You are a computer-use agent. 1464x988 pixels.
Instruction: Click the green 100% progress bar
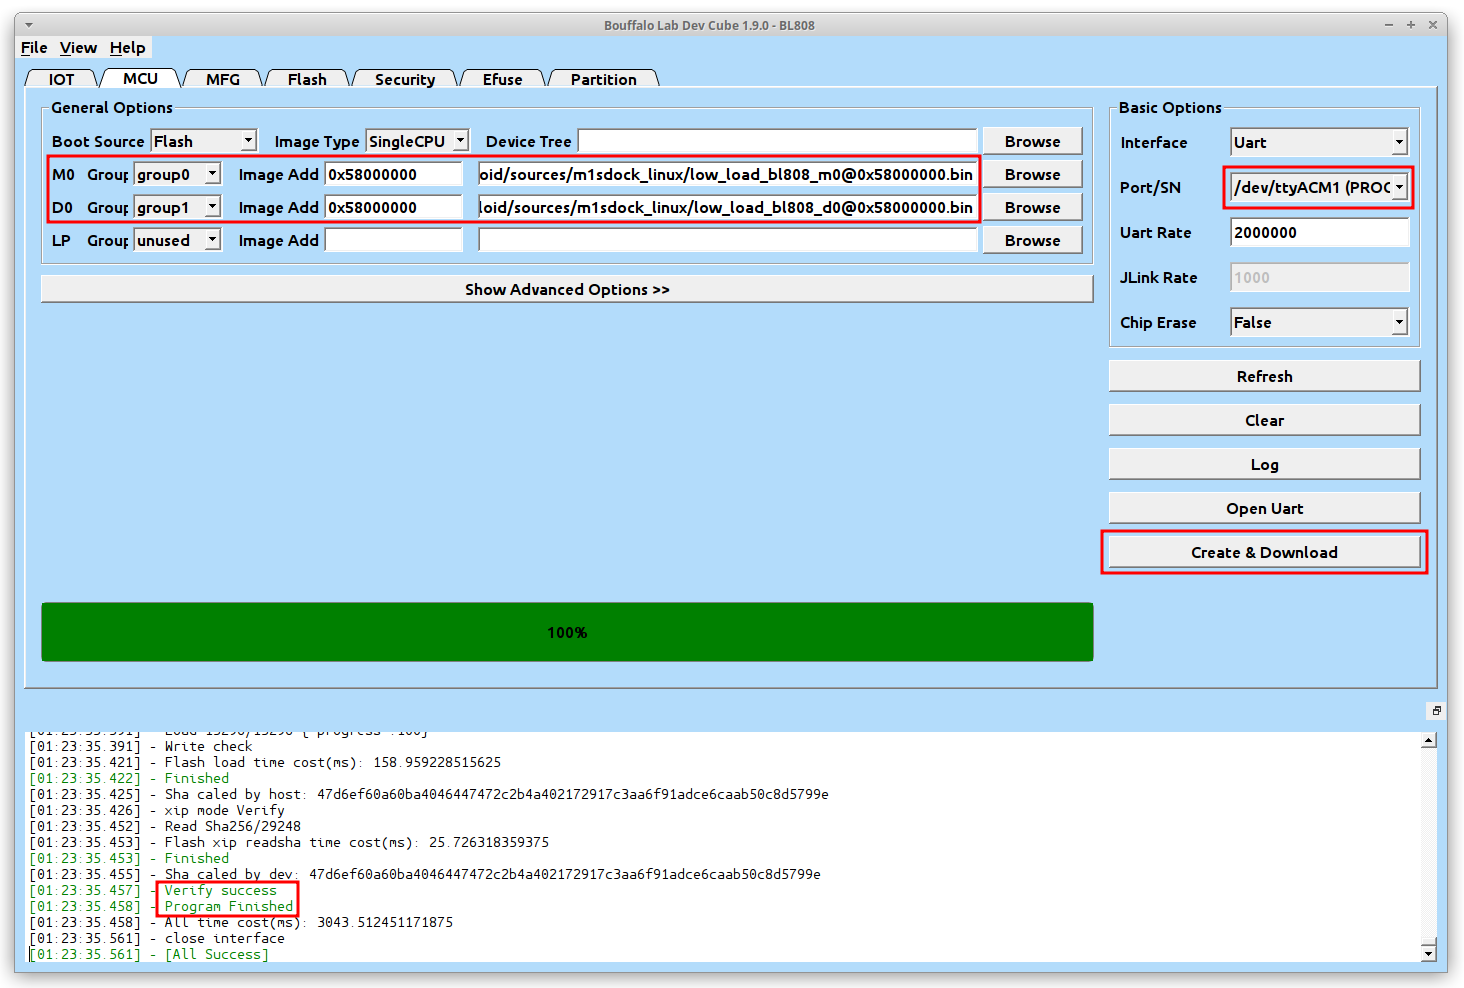click(567, 632)
